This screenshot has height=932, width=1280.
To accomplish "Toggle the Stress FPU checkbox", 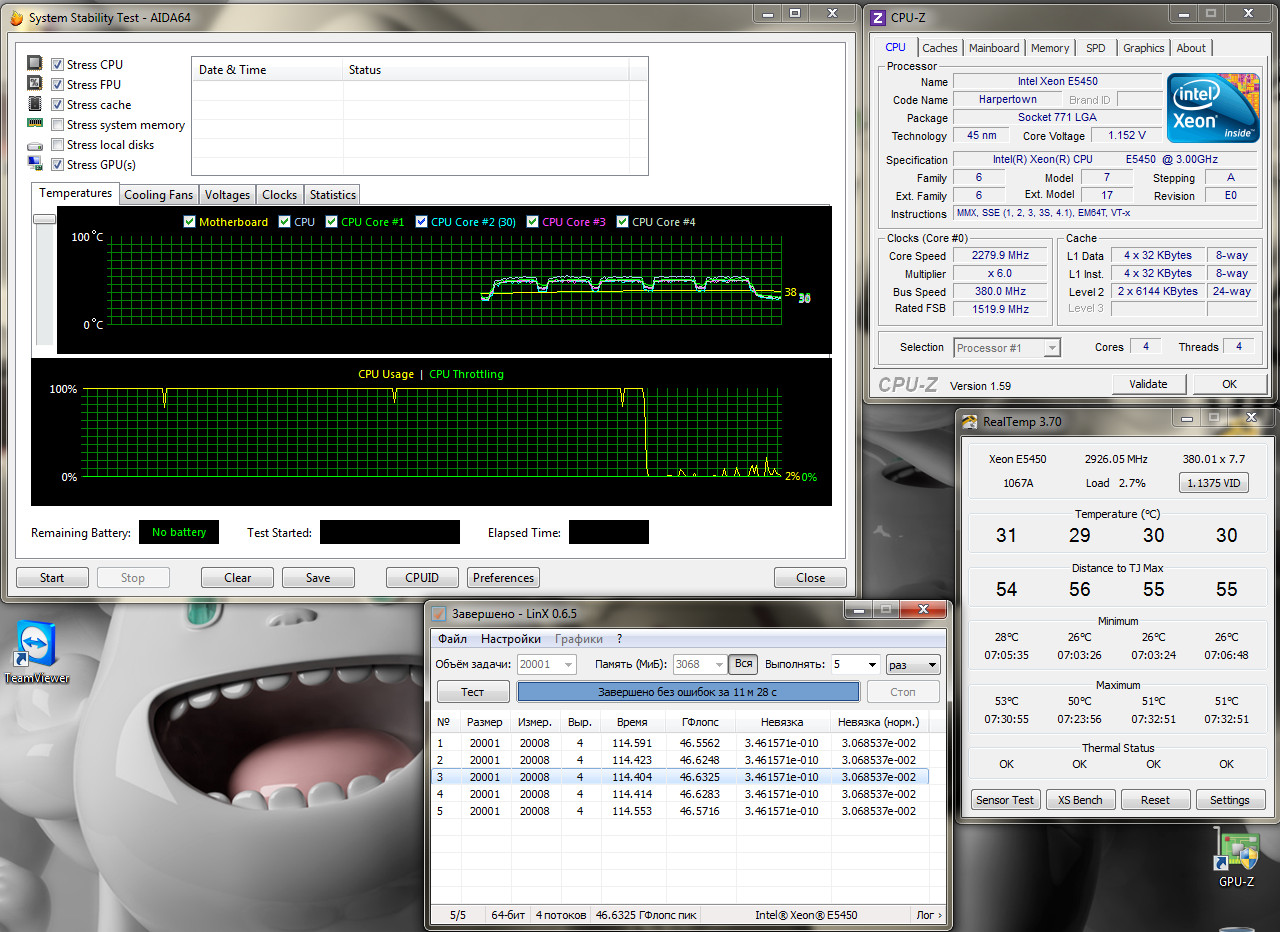I will 57,85.
